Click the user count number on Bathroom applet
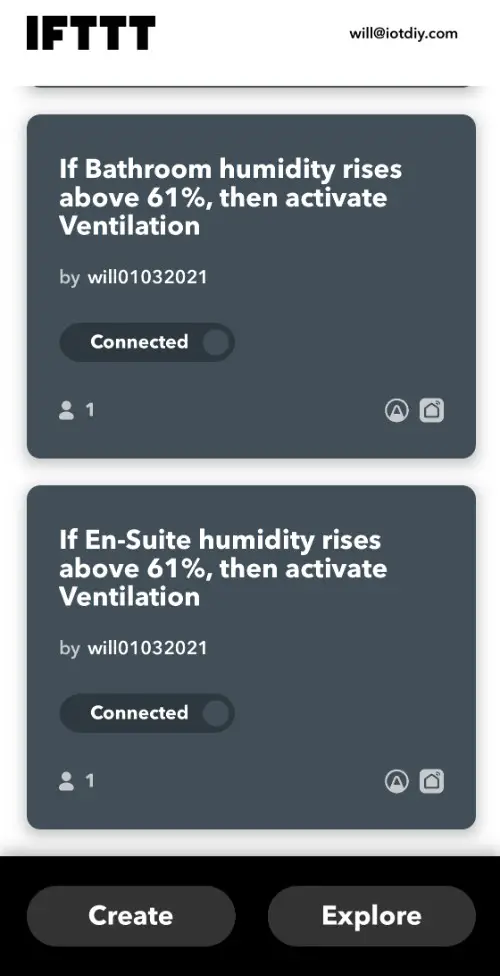This screenshot has height=976, width=500. point(90,410)
